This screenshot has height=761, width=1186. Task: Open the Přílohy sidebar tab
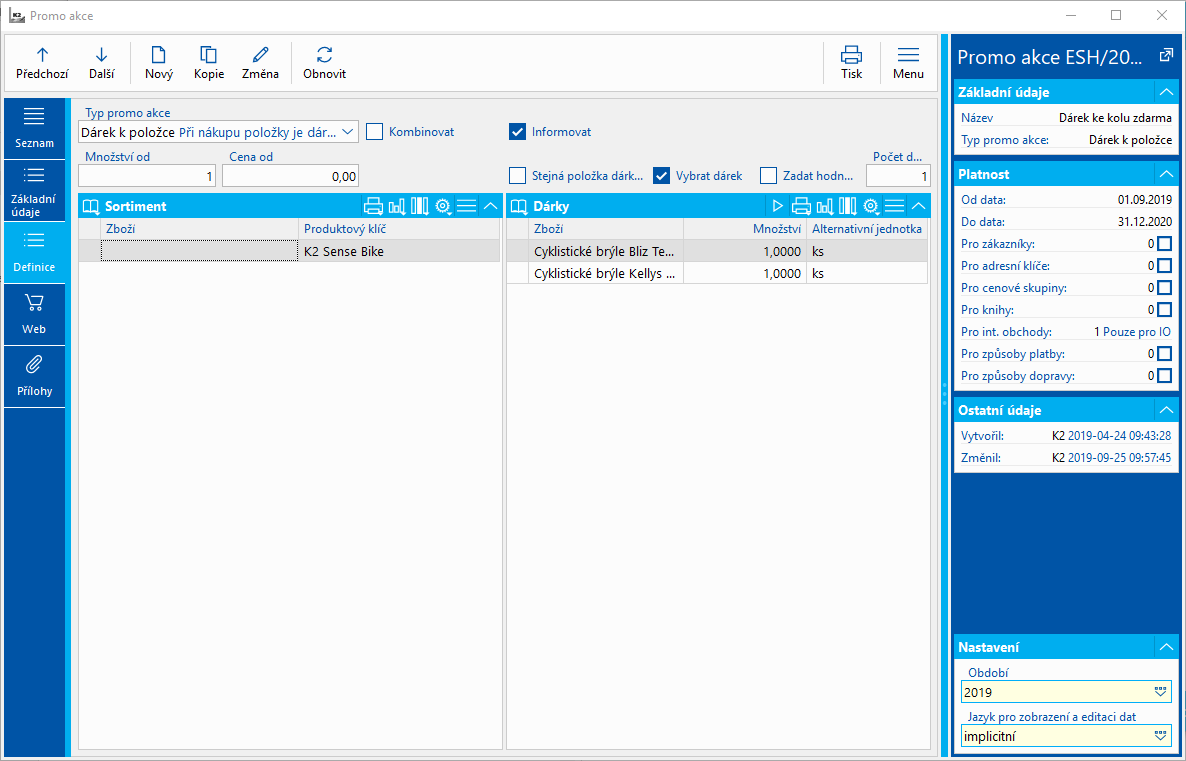pyautogui.click(x=34, y=376)
